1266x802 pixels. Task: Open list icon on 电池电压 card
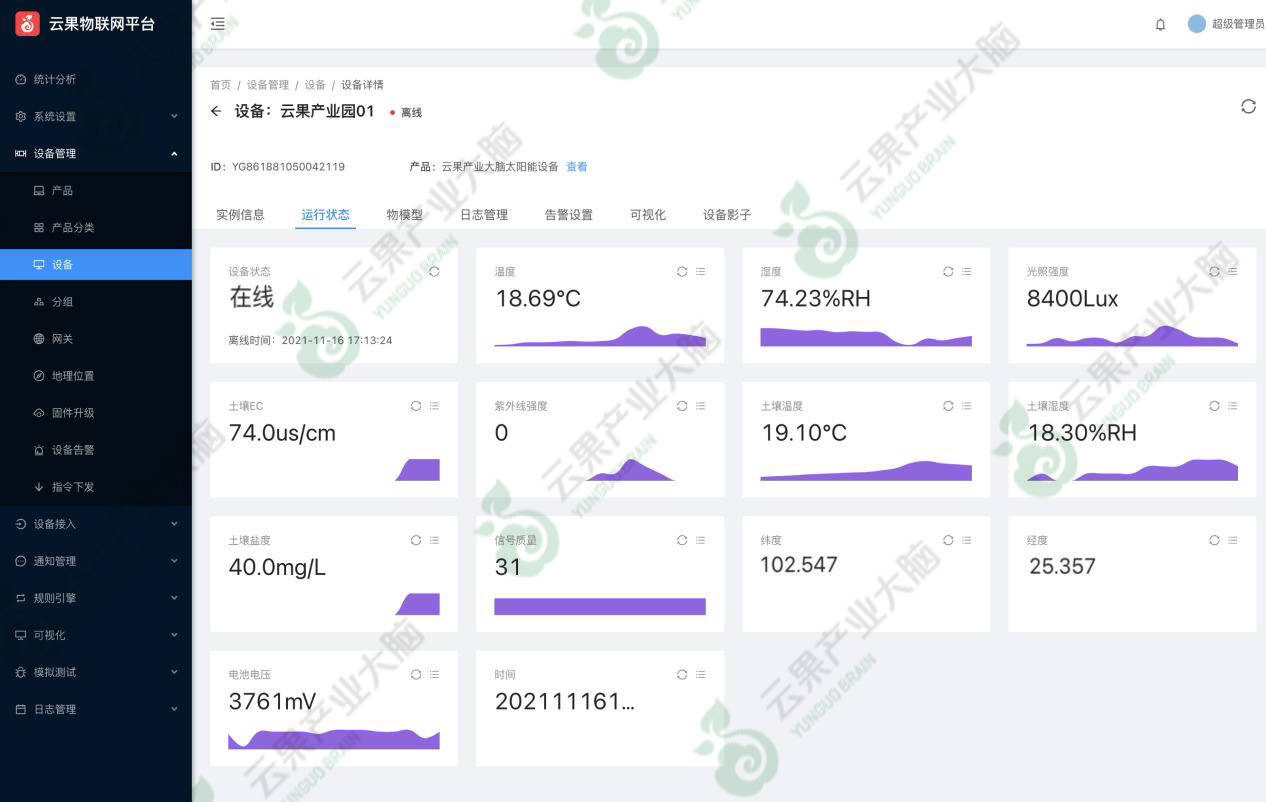[x=434, y=675]
